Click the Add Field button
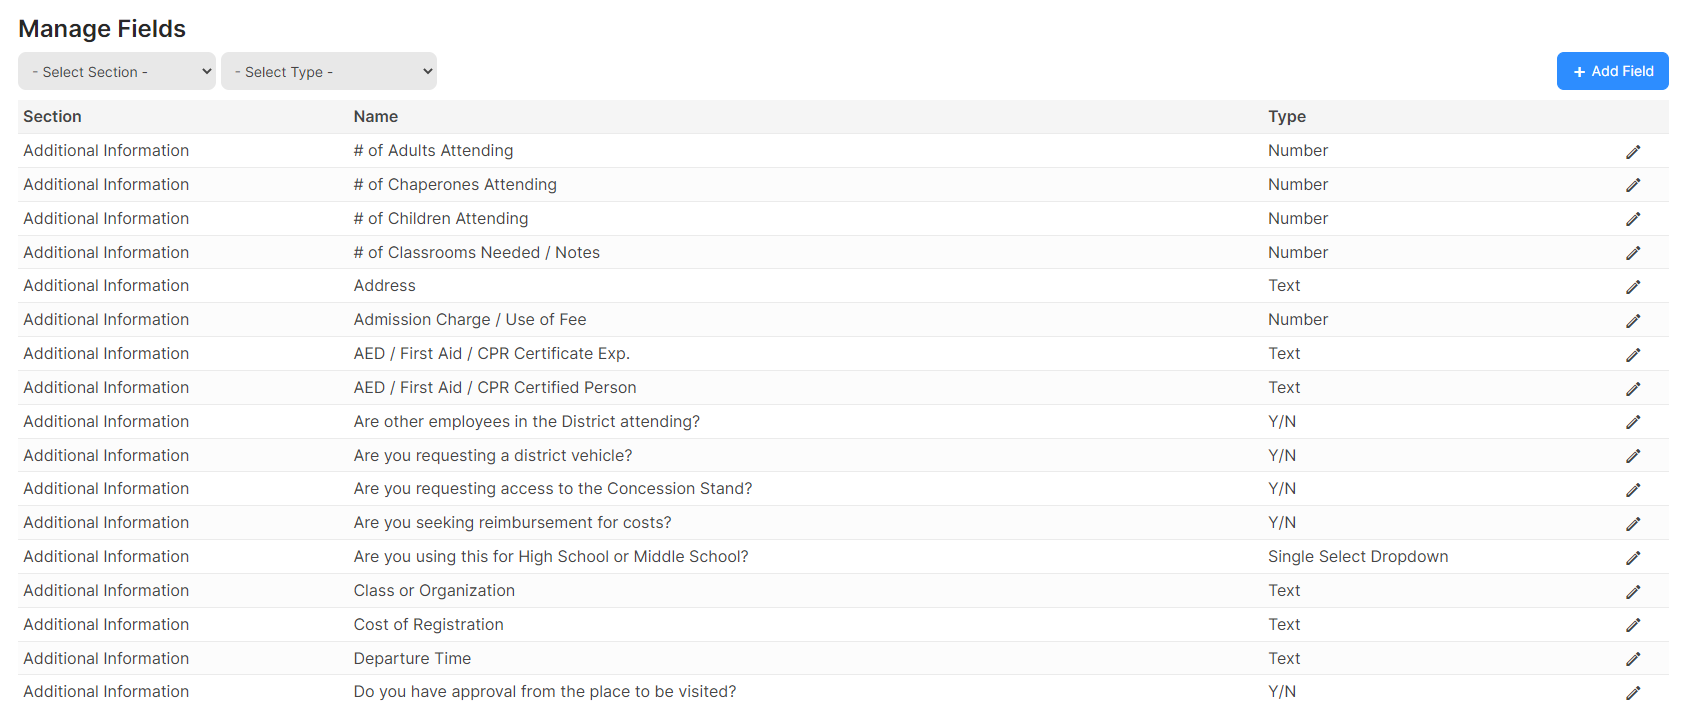Screen dimensions: 1682x708 [x=1612, y=71]
